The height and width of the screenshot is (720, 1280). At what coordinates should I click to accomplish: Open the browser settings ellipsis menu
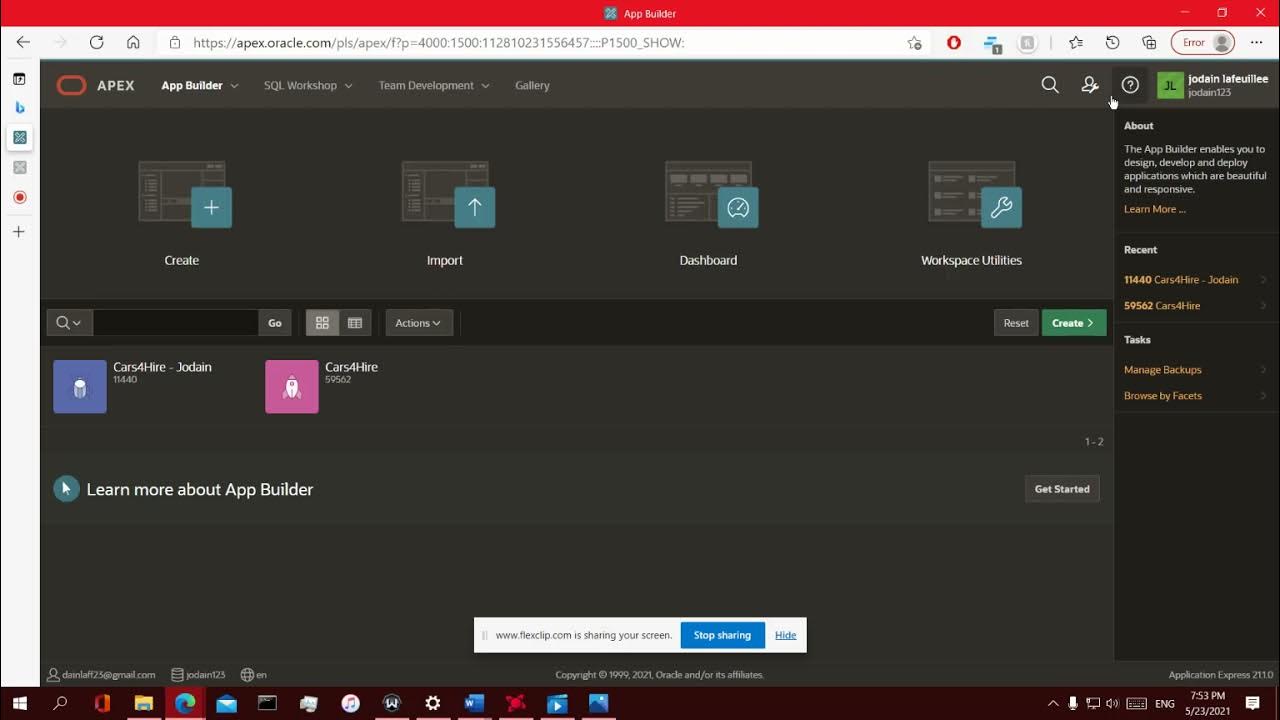point(1256,43)
